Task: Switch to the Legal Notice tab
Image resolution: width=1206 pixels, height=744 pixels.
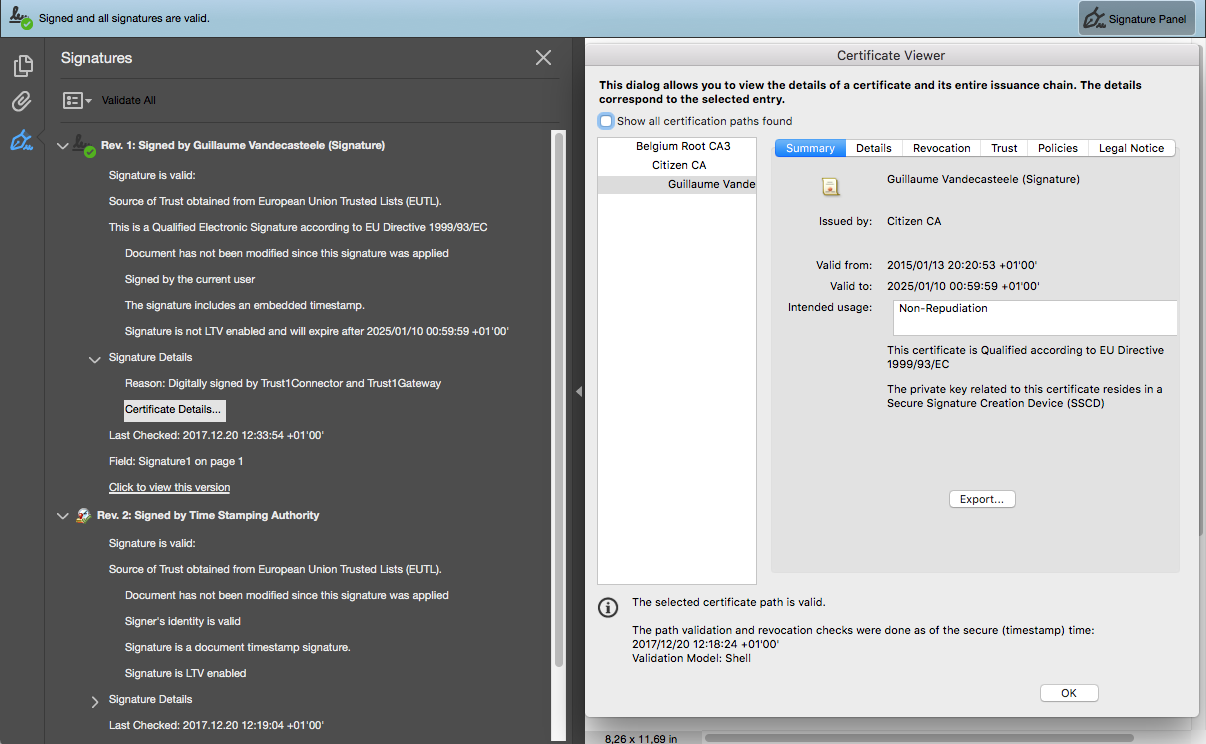Action: (1131, 148)
